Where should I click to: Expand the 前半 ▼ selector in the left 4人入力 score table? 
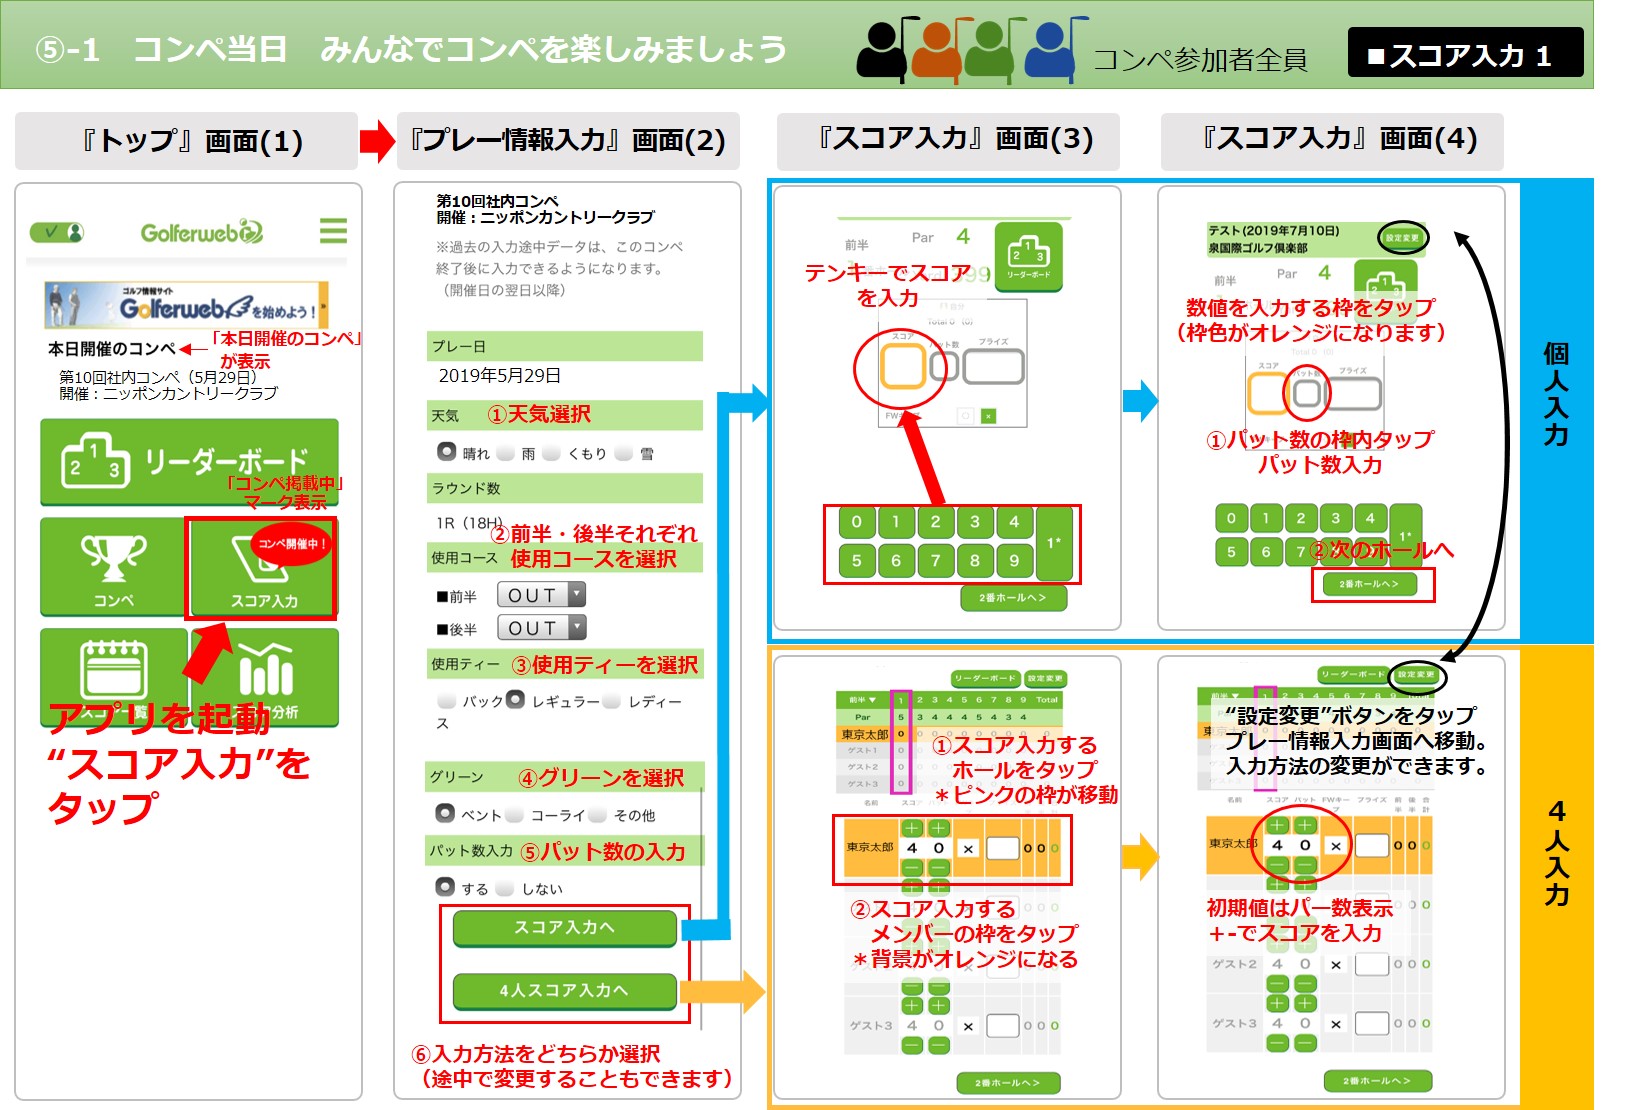pyautogui.click(x=862, y=700)
